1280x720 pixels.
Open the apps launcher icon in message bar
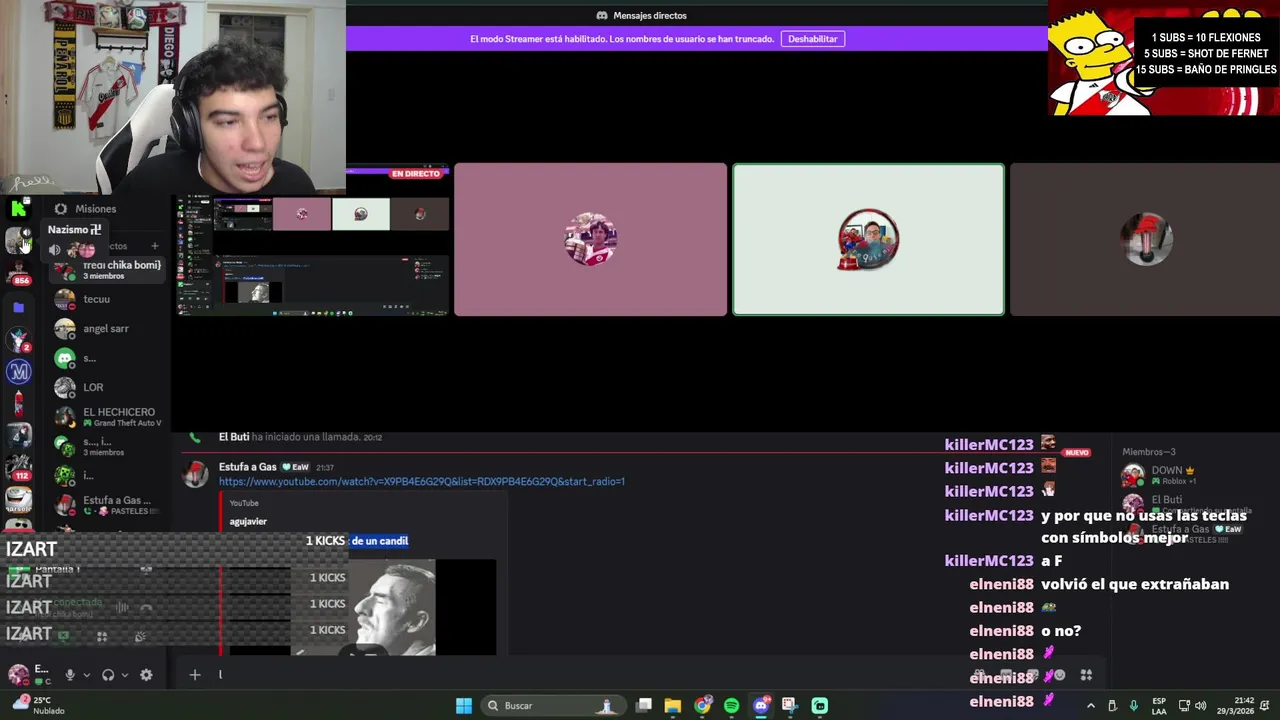[x=1086, y=675]
